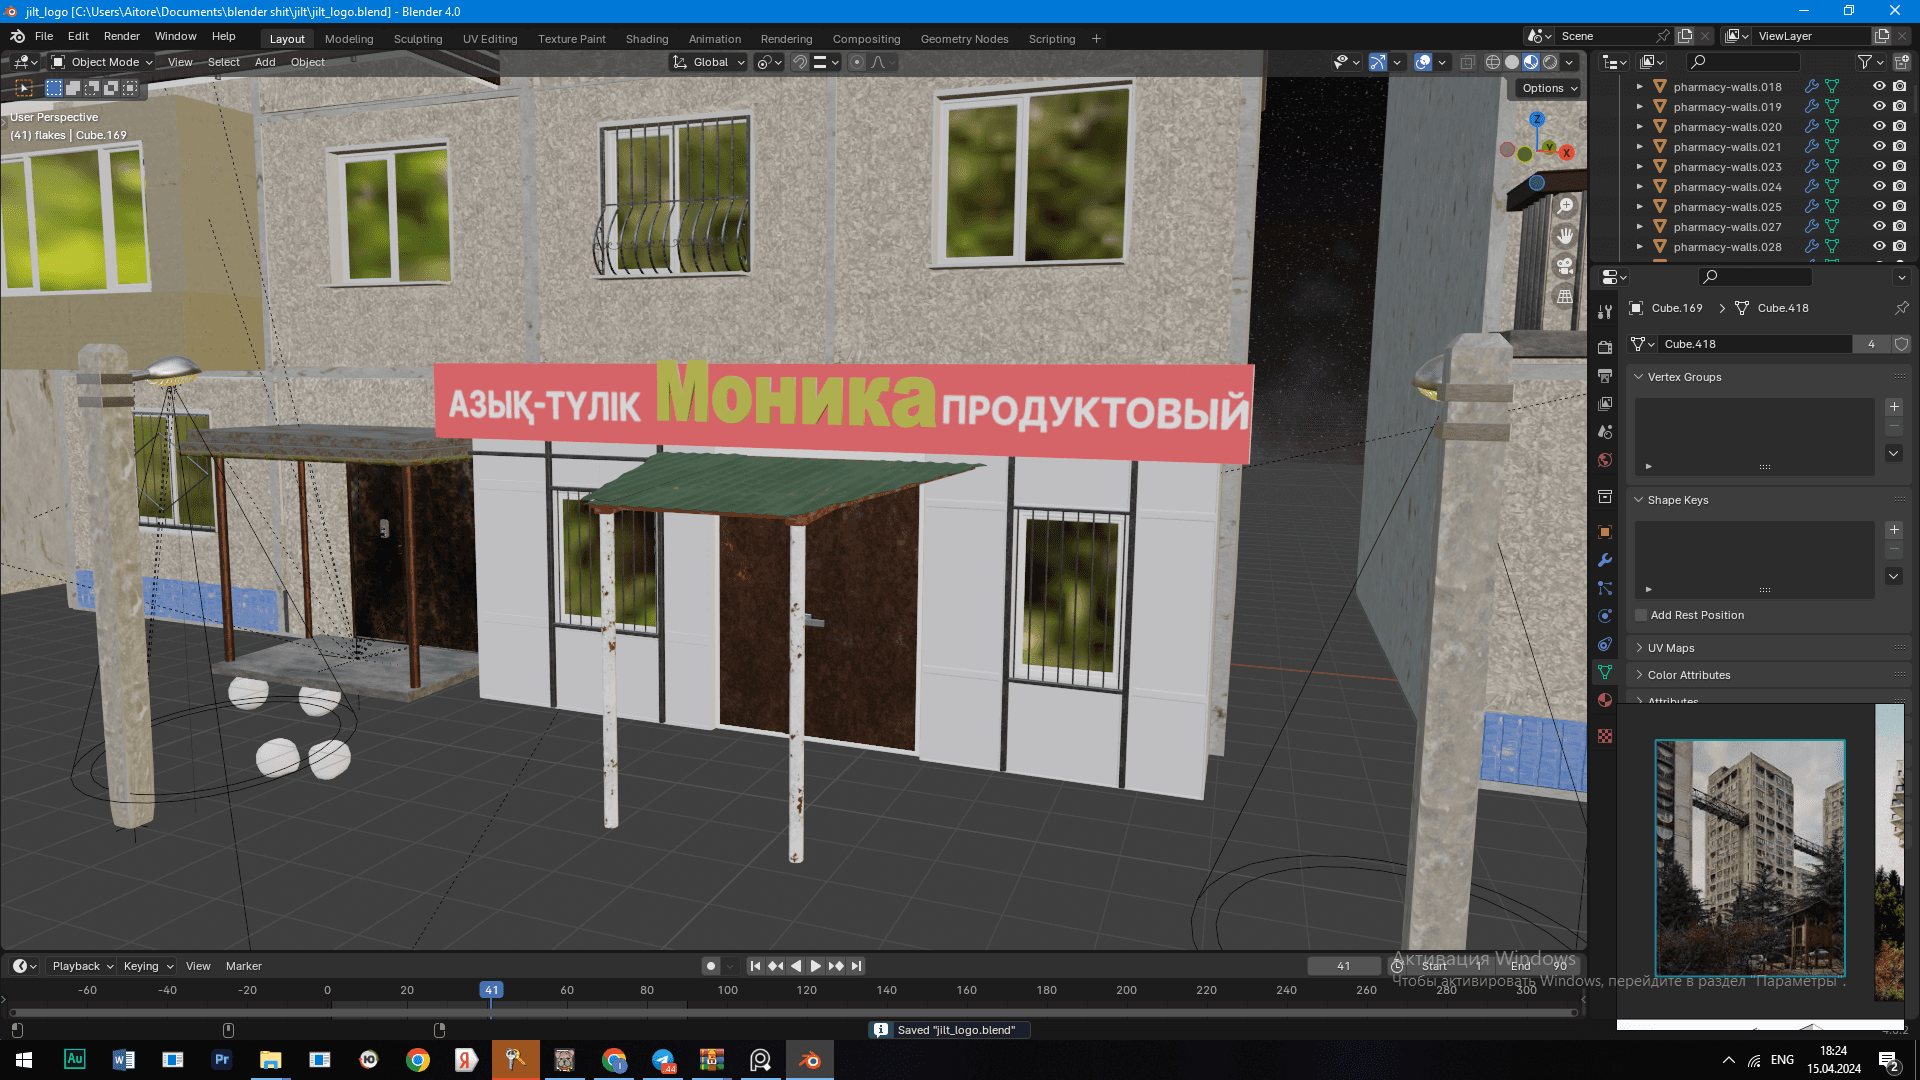Screen dimensions: 1920x1080
Task: Open the File menu
Action: click(x=44, y=36)
